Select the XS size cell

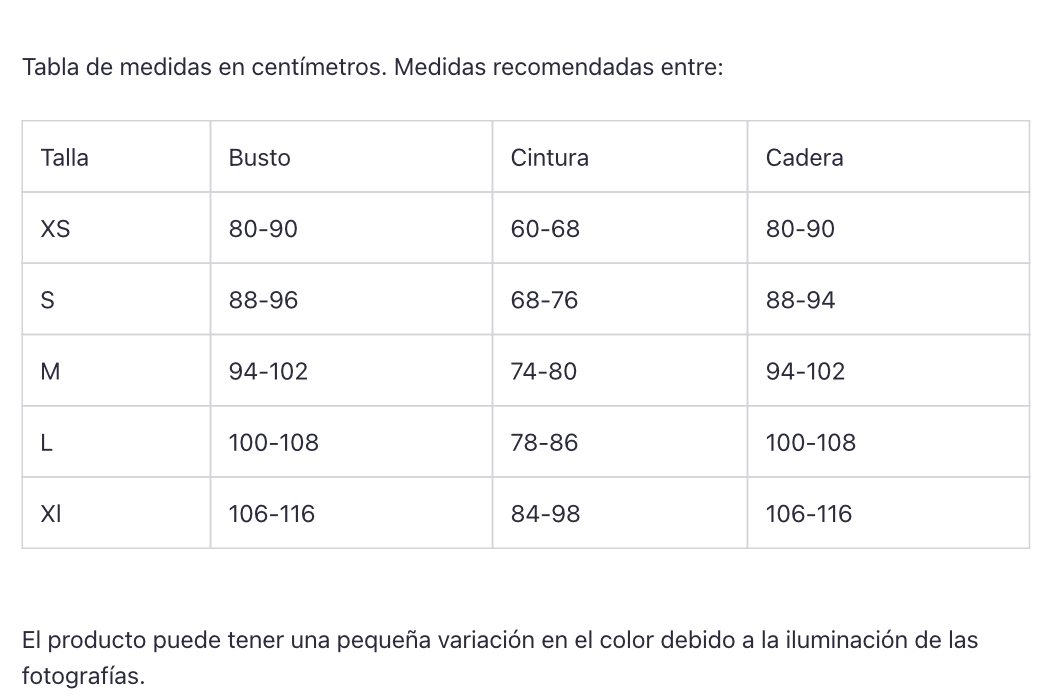55,229
